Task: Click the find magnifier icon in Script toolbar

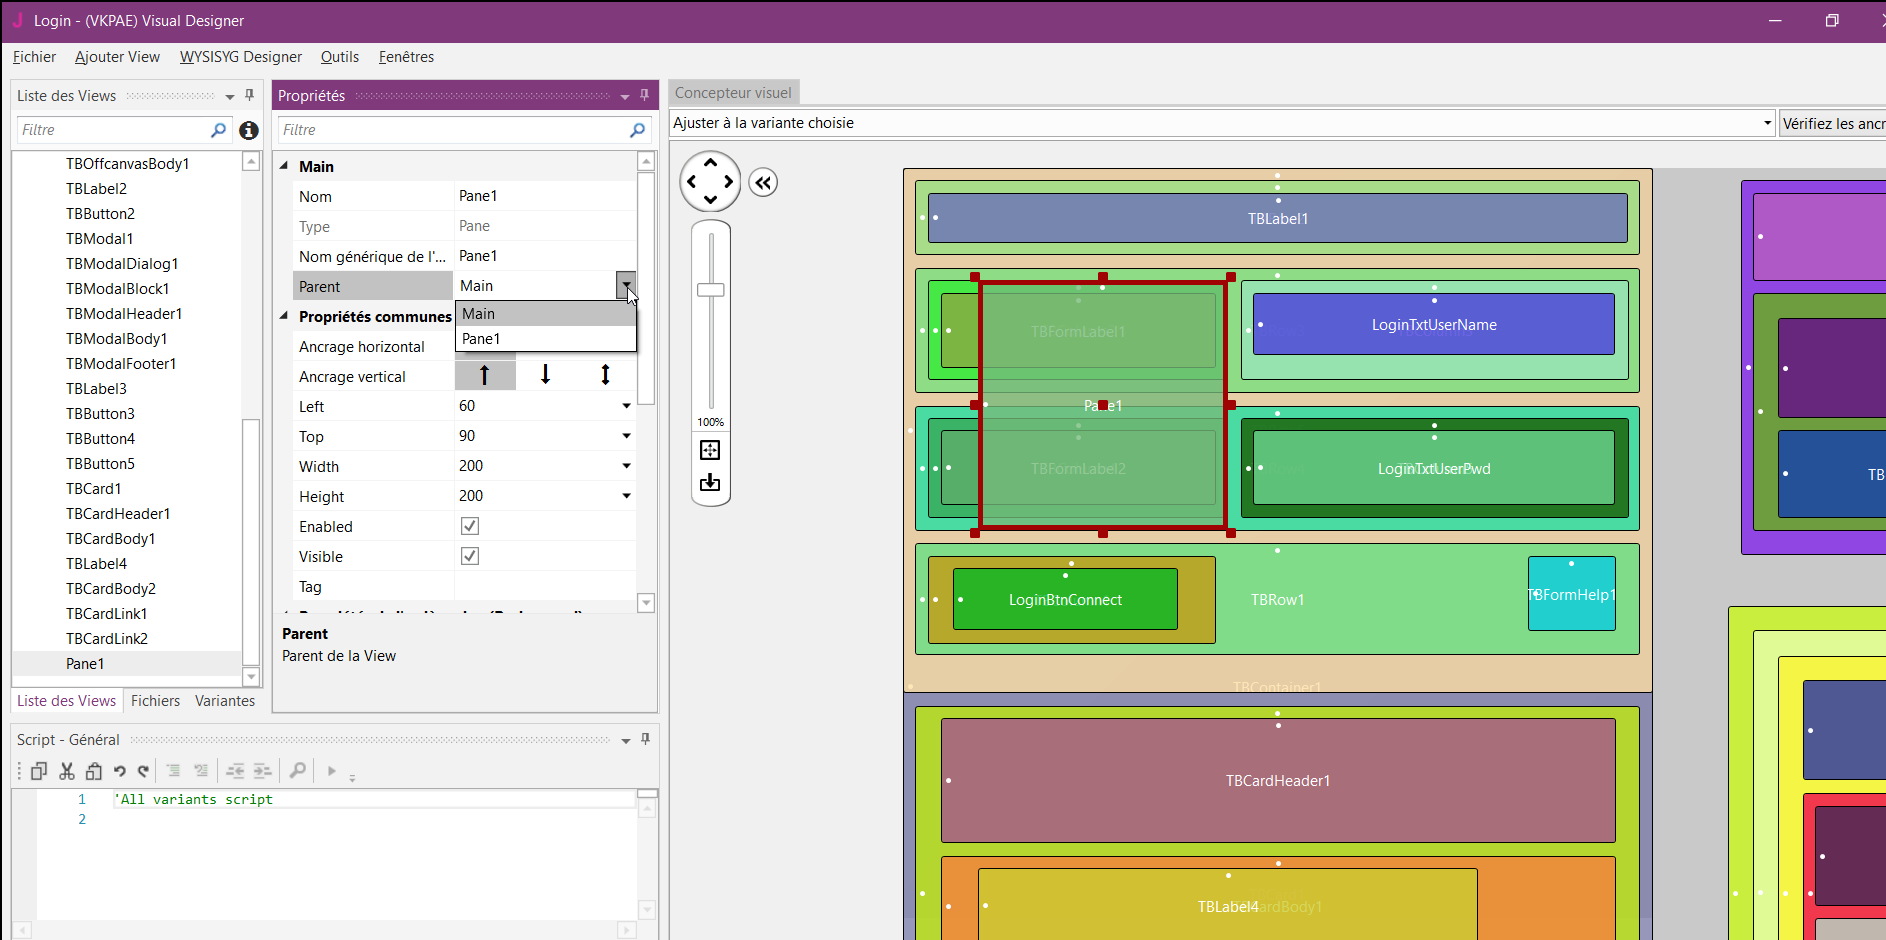Action: tap(297, 771)
